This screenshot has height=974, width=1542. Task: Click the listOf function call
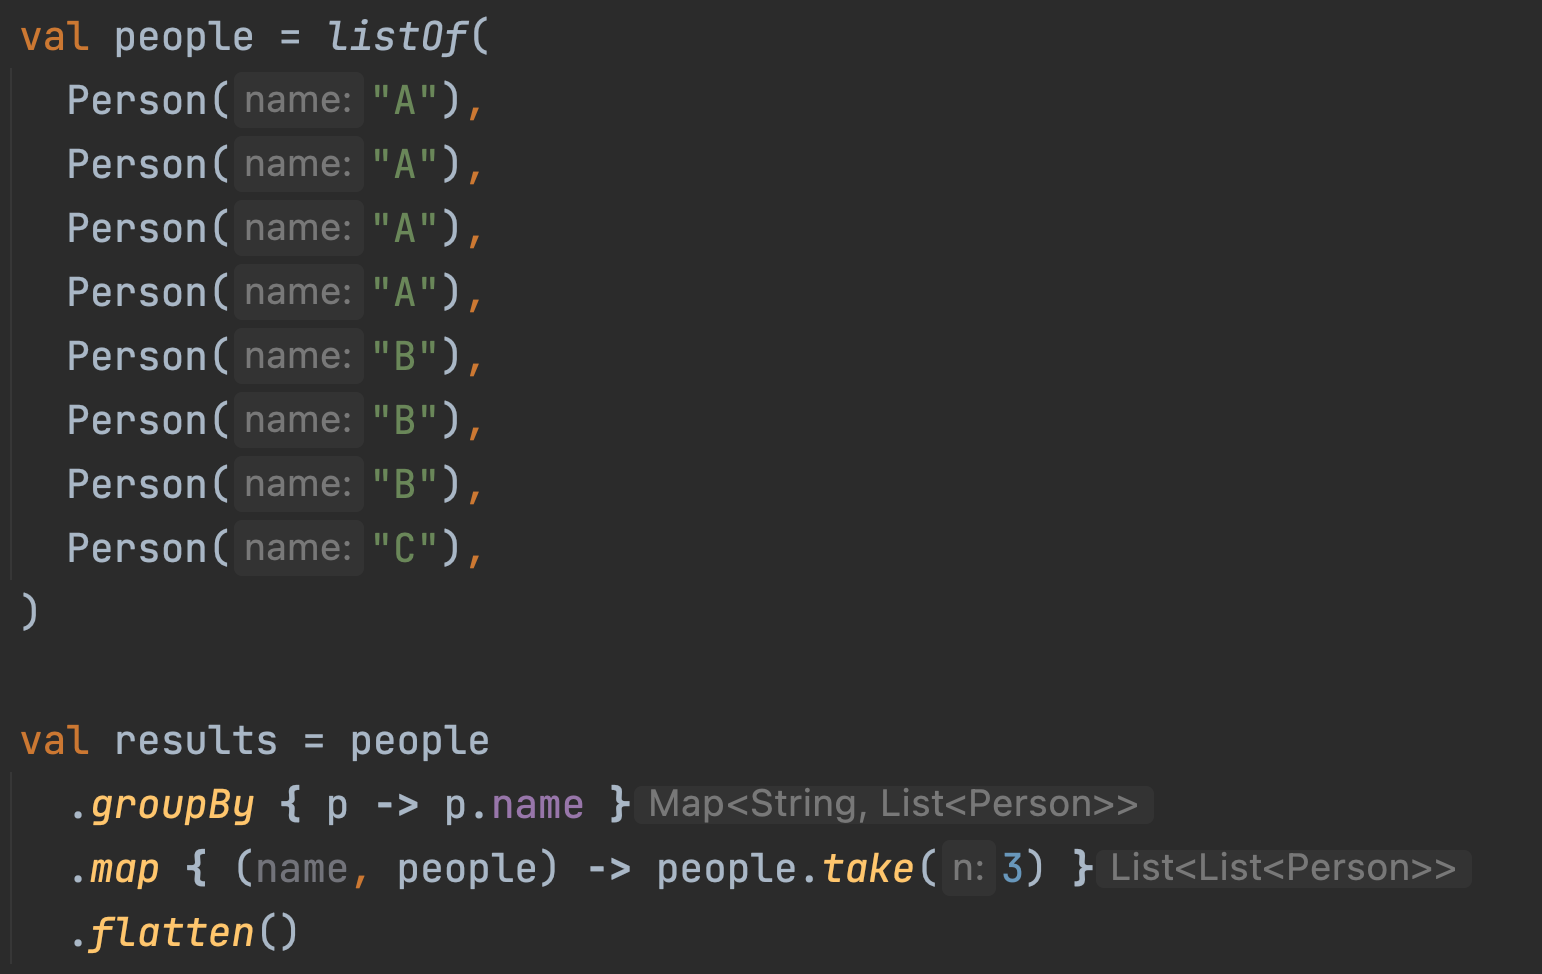click(396, 37)
